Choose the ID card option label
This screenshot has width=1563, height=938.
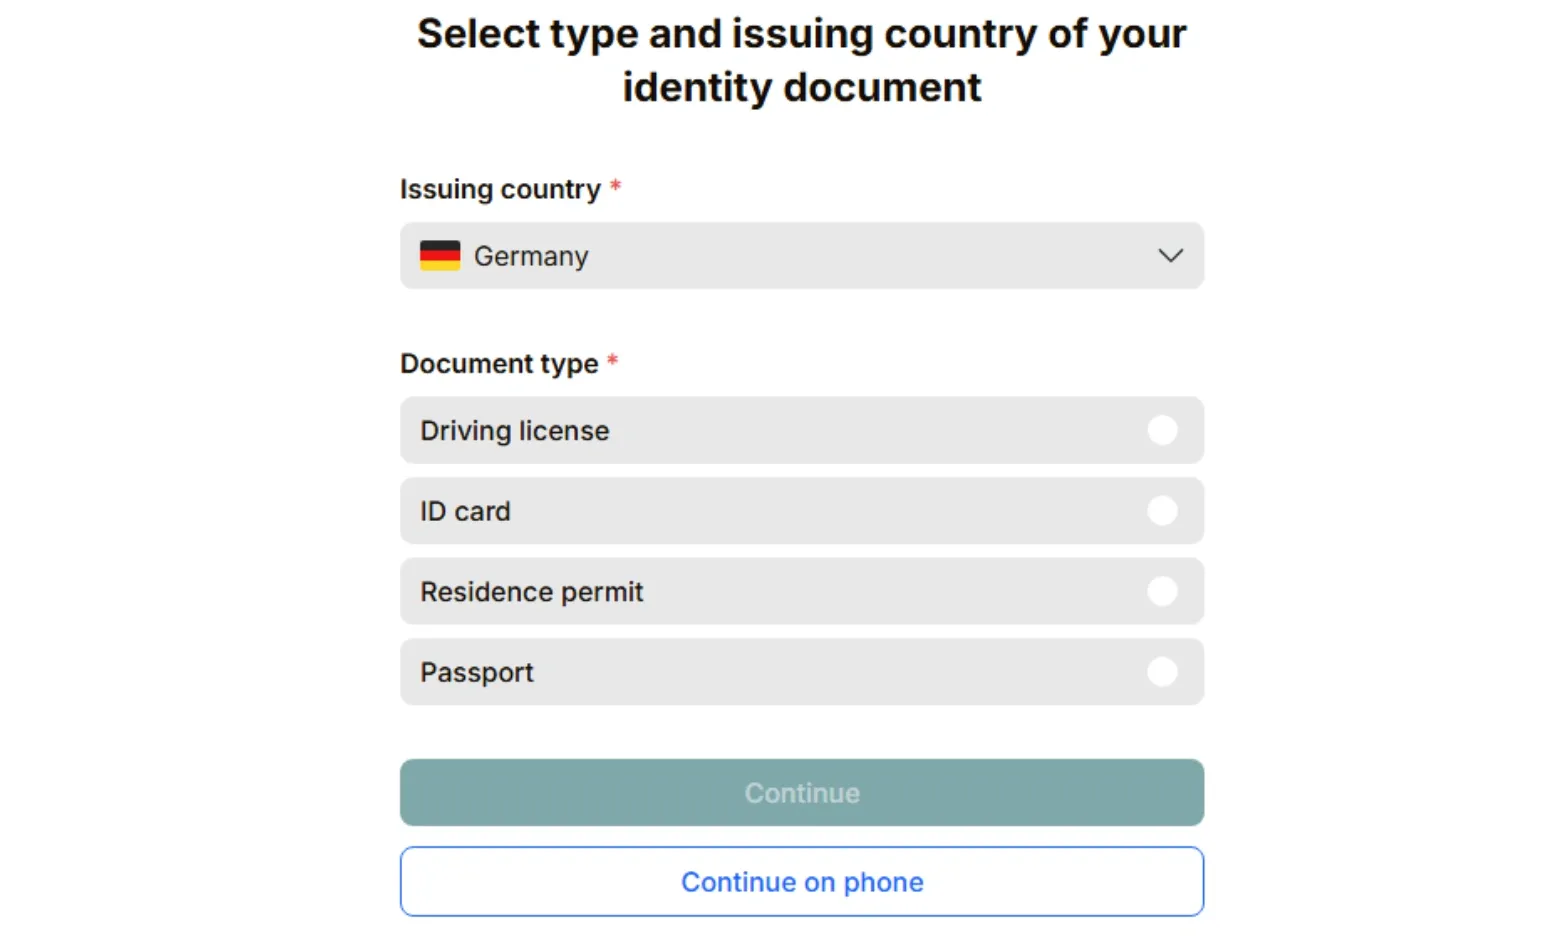(465, 511)
